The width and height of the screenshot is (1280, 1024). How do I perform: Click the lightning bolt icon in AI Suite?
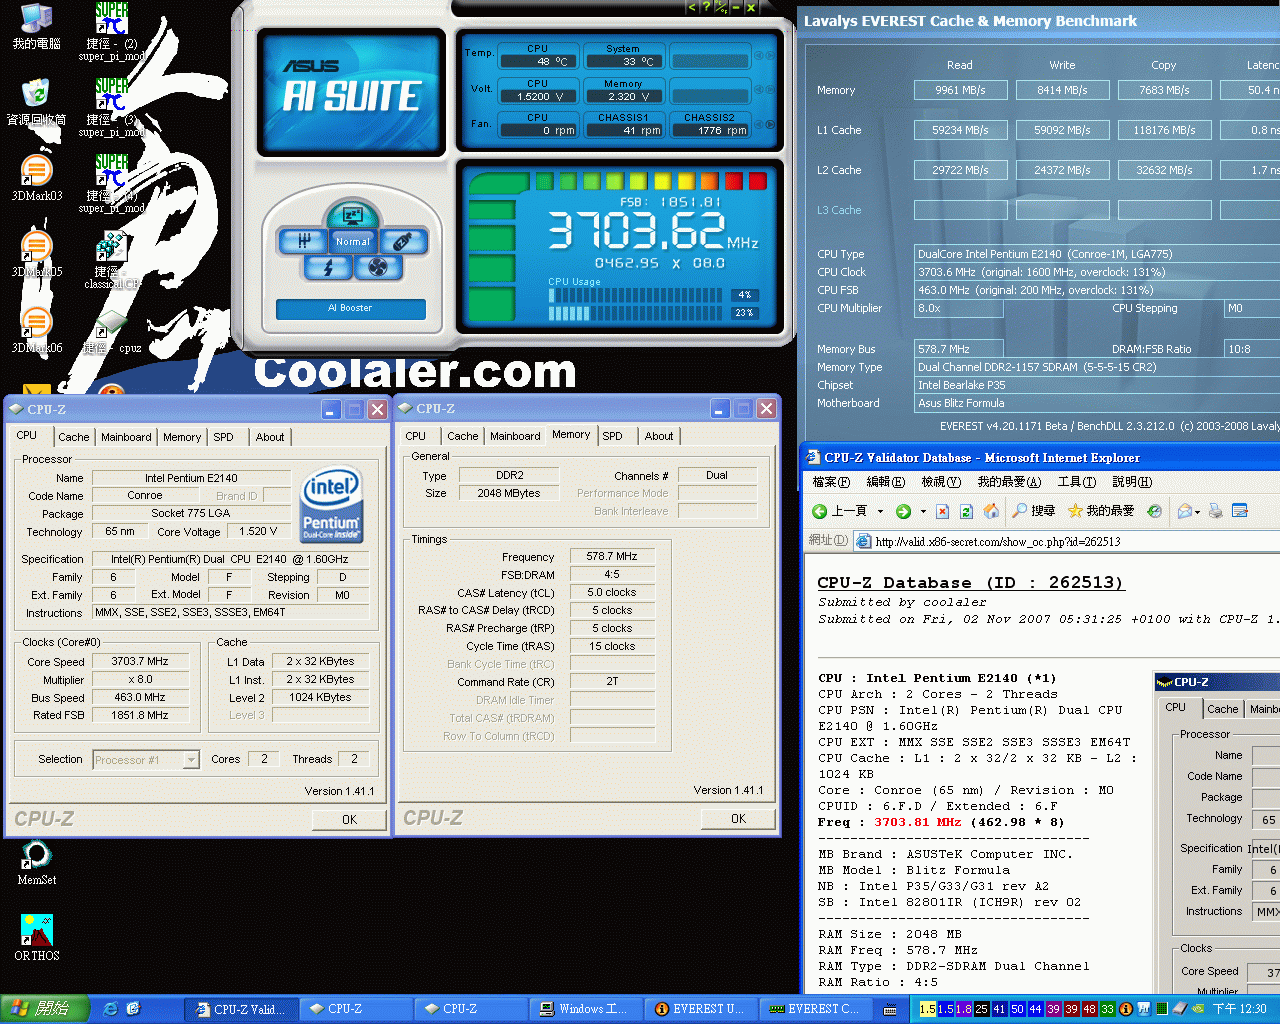pos(329,267)
